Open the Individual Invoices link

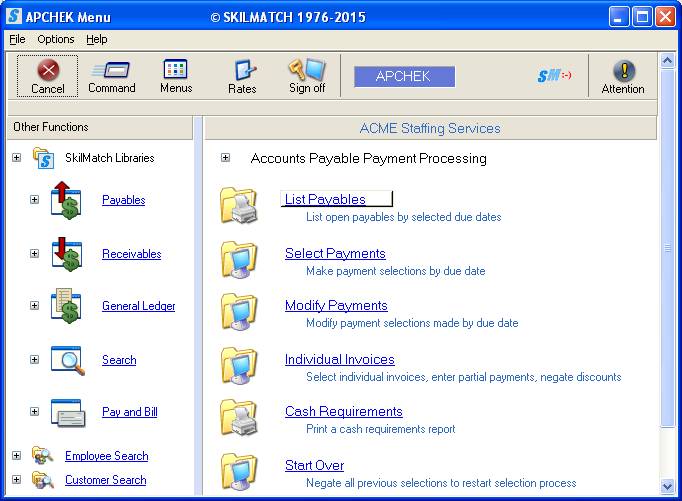[340, 359]
